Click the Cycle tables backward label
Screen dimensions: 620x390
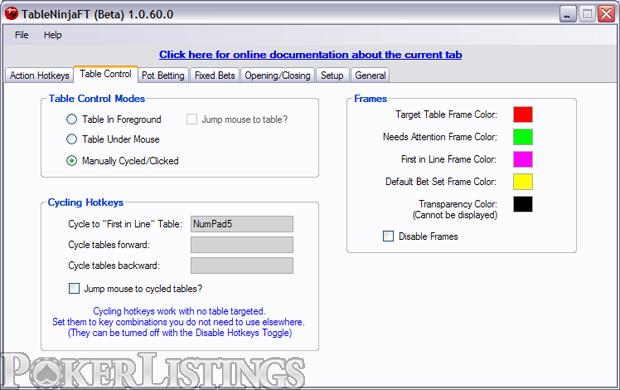tap(114, 265)
